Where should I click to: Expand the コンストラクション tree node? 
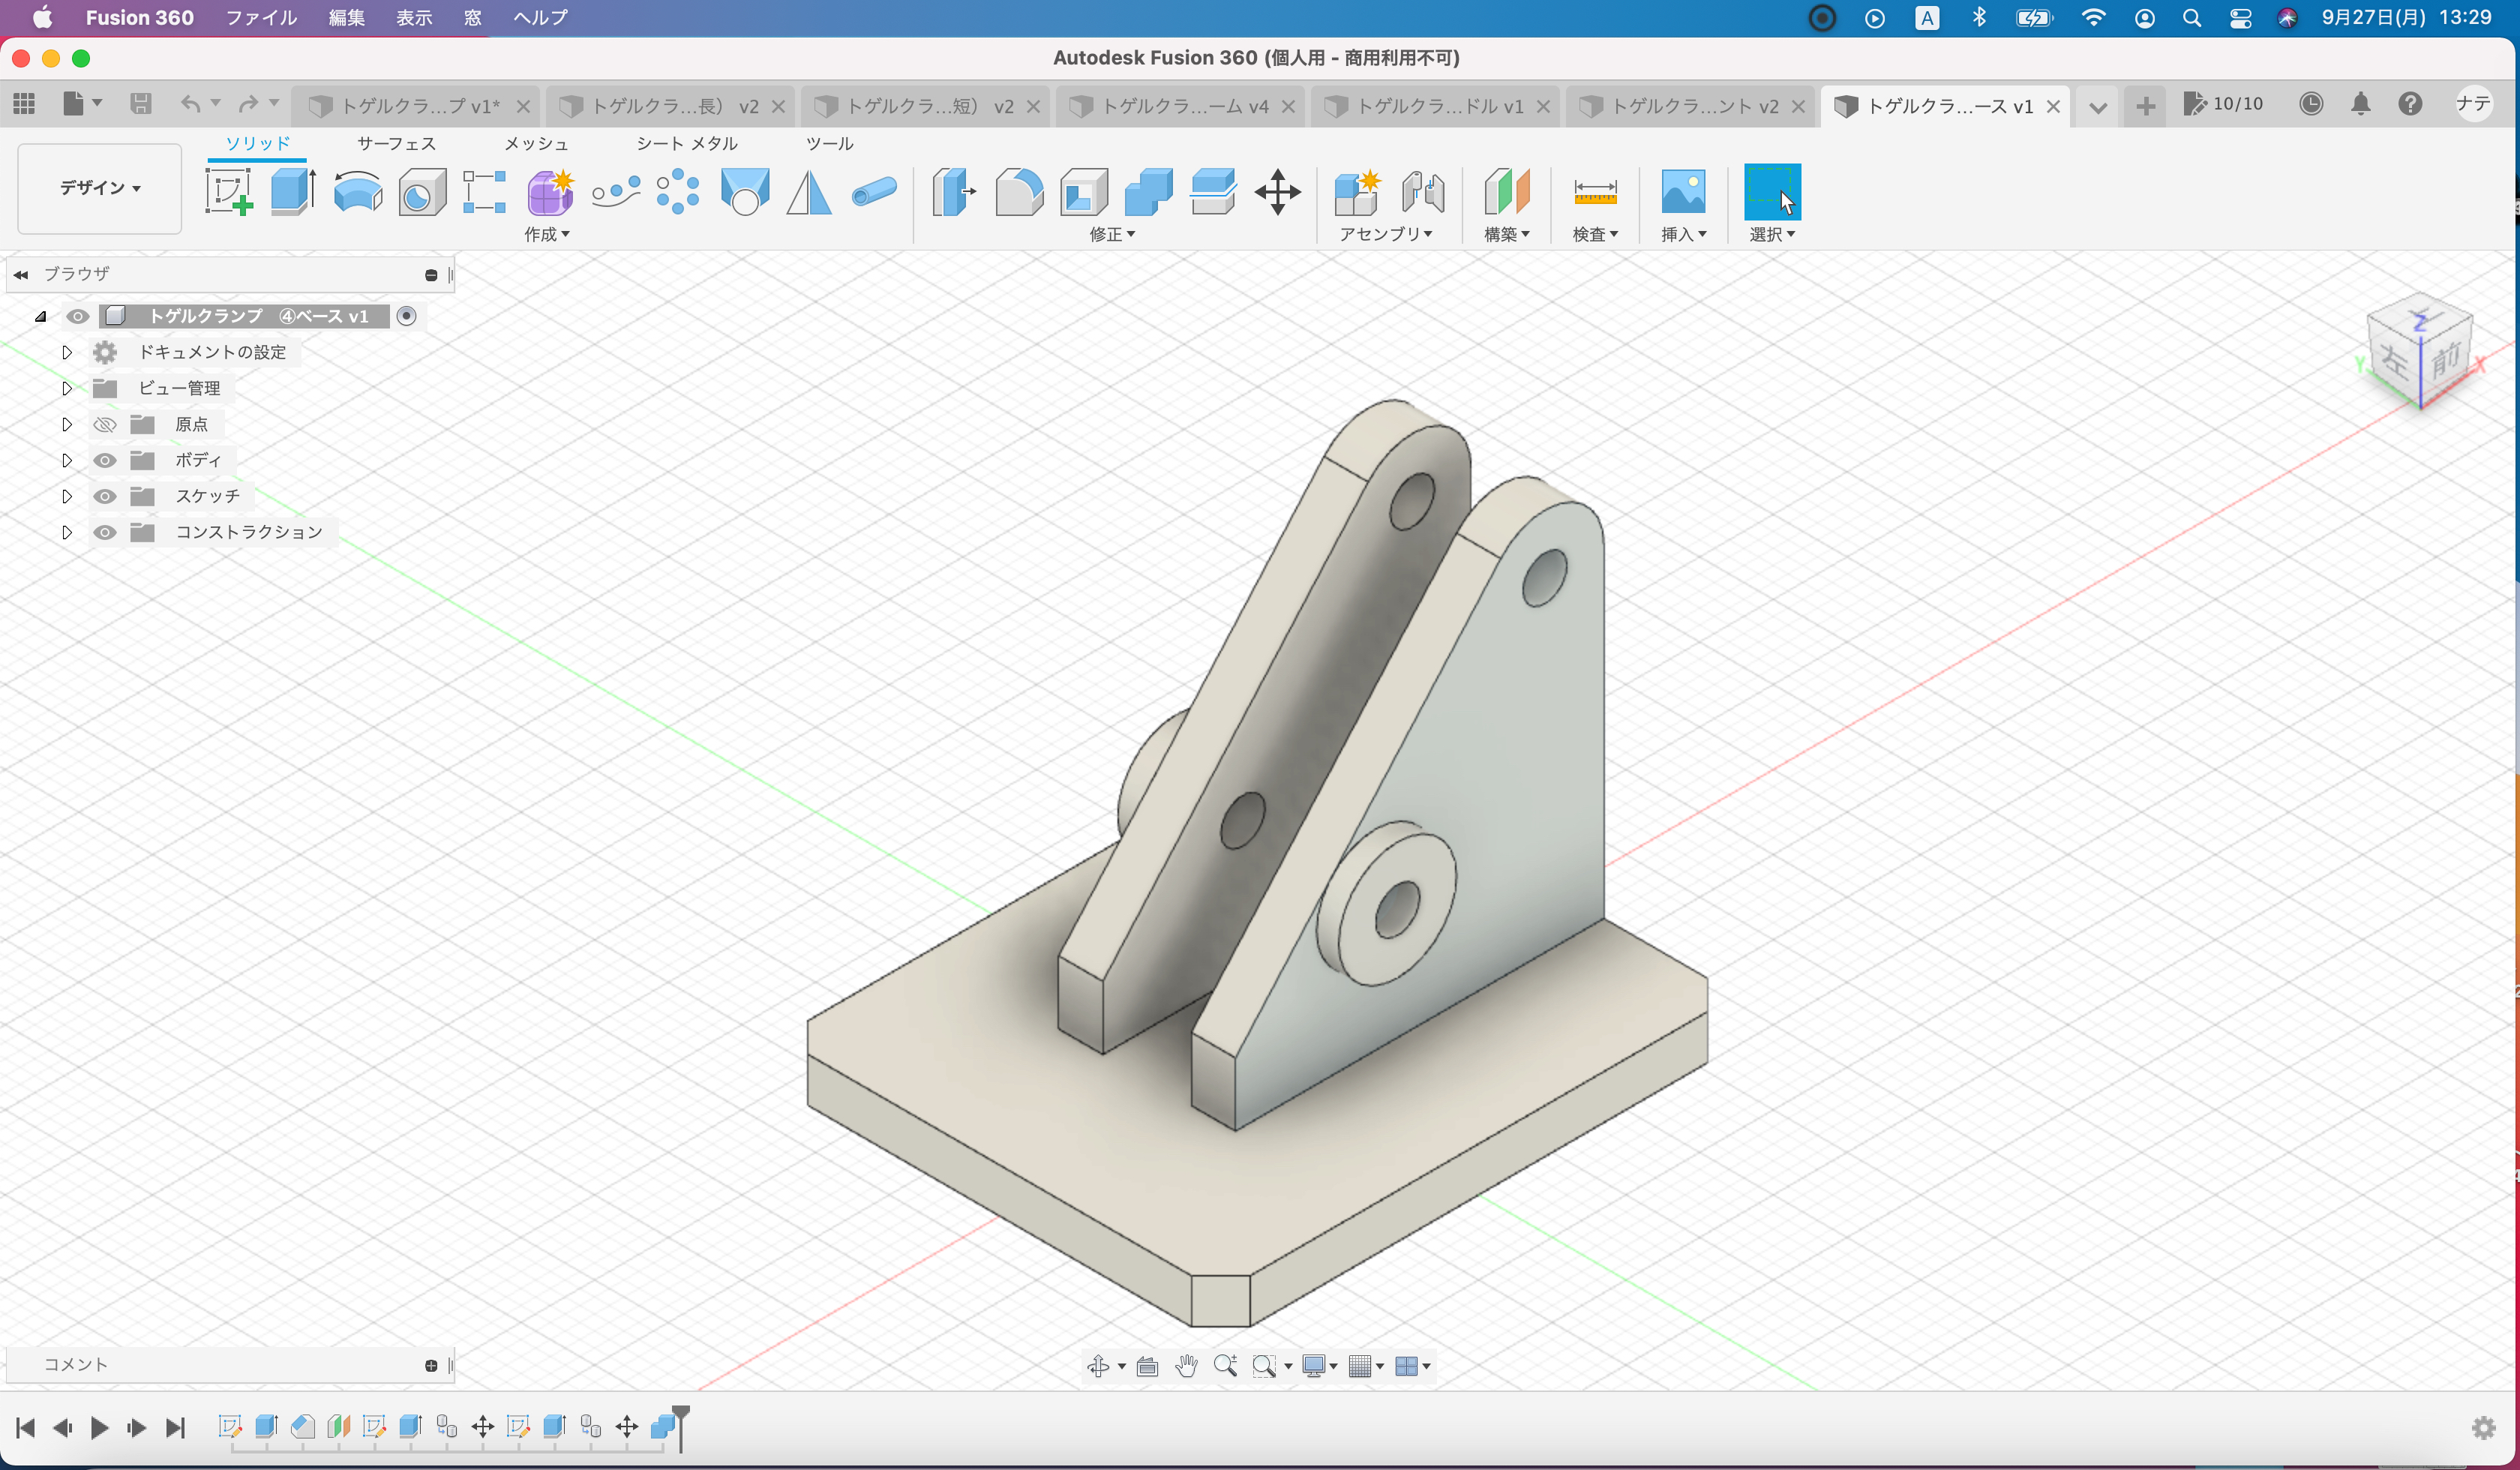(x=67, y=532)
